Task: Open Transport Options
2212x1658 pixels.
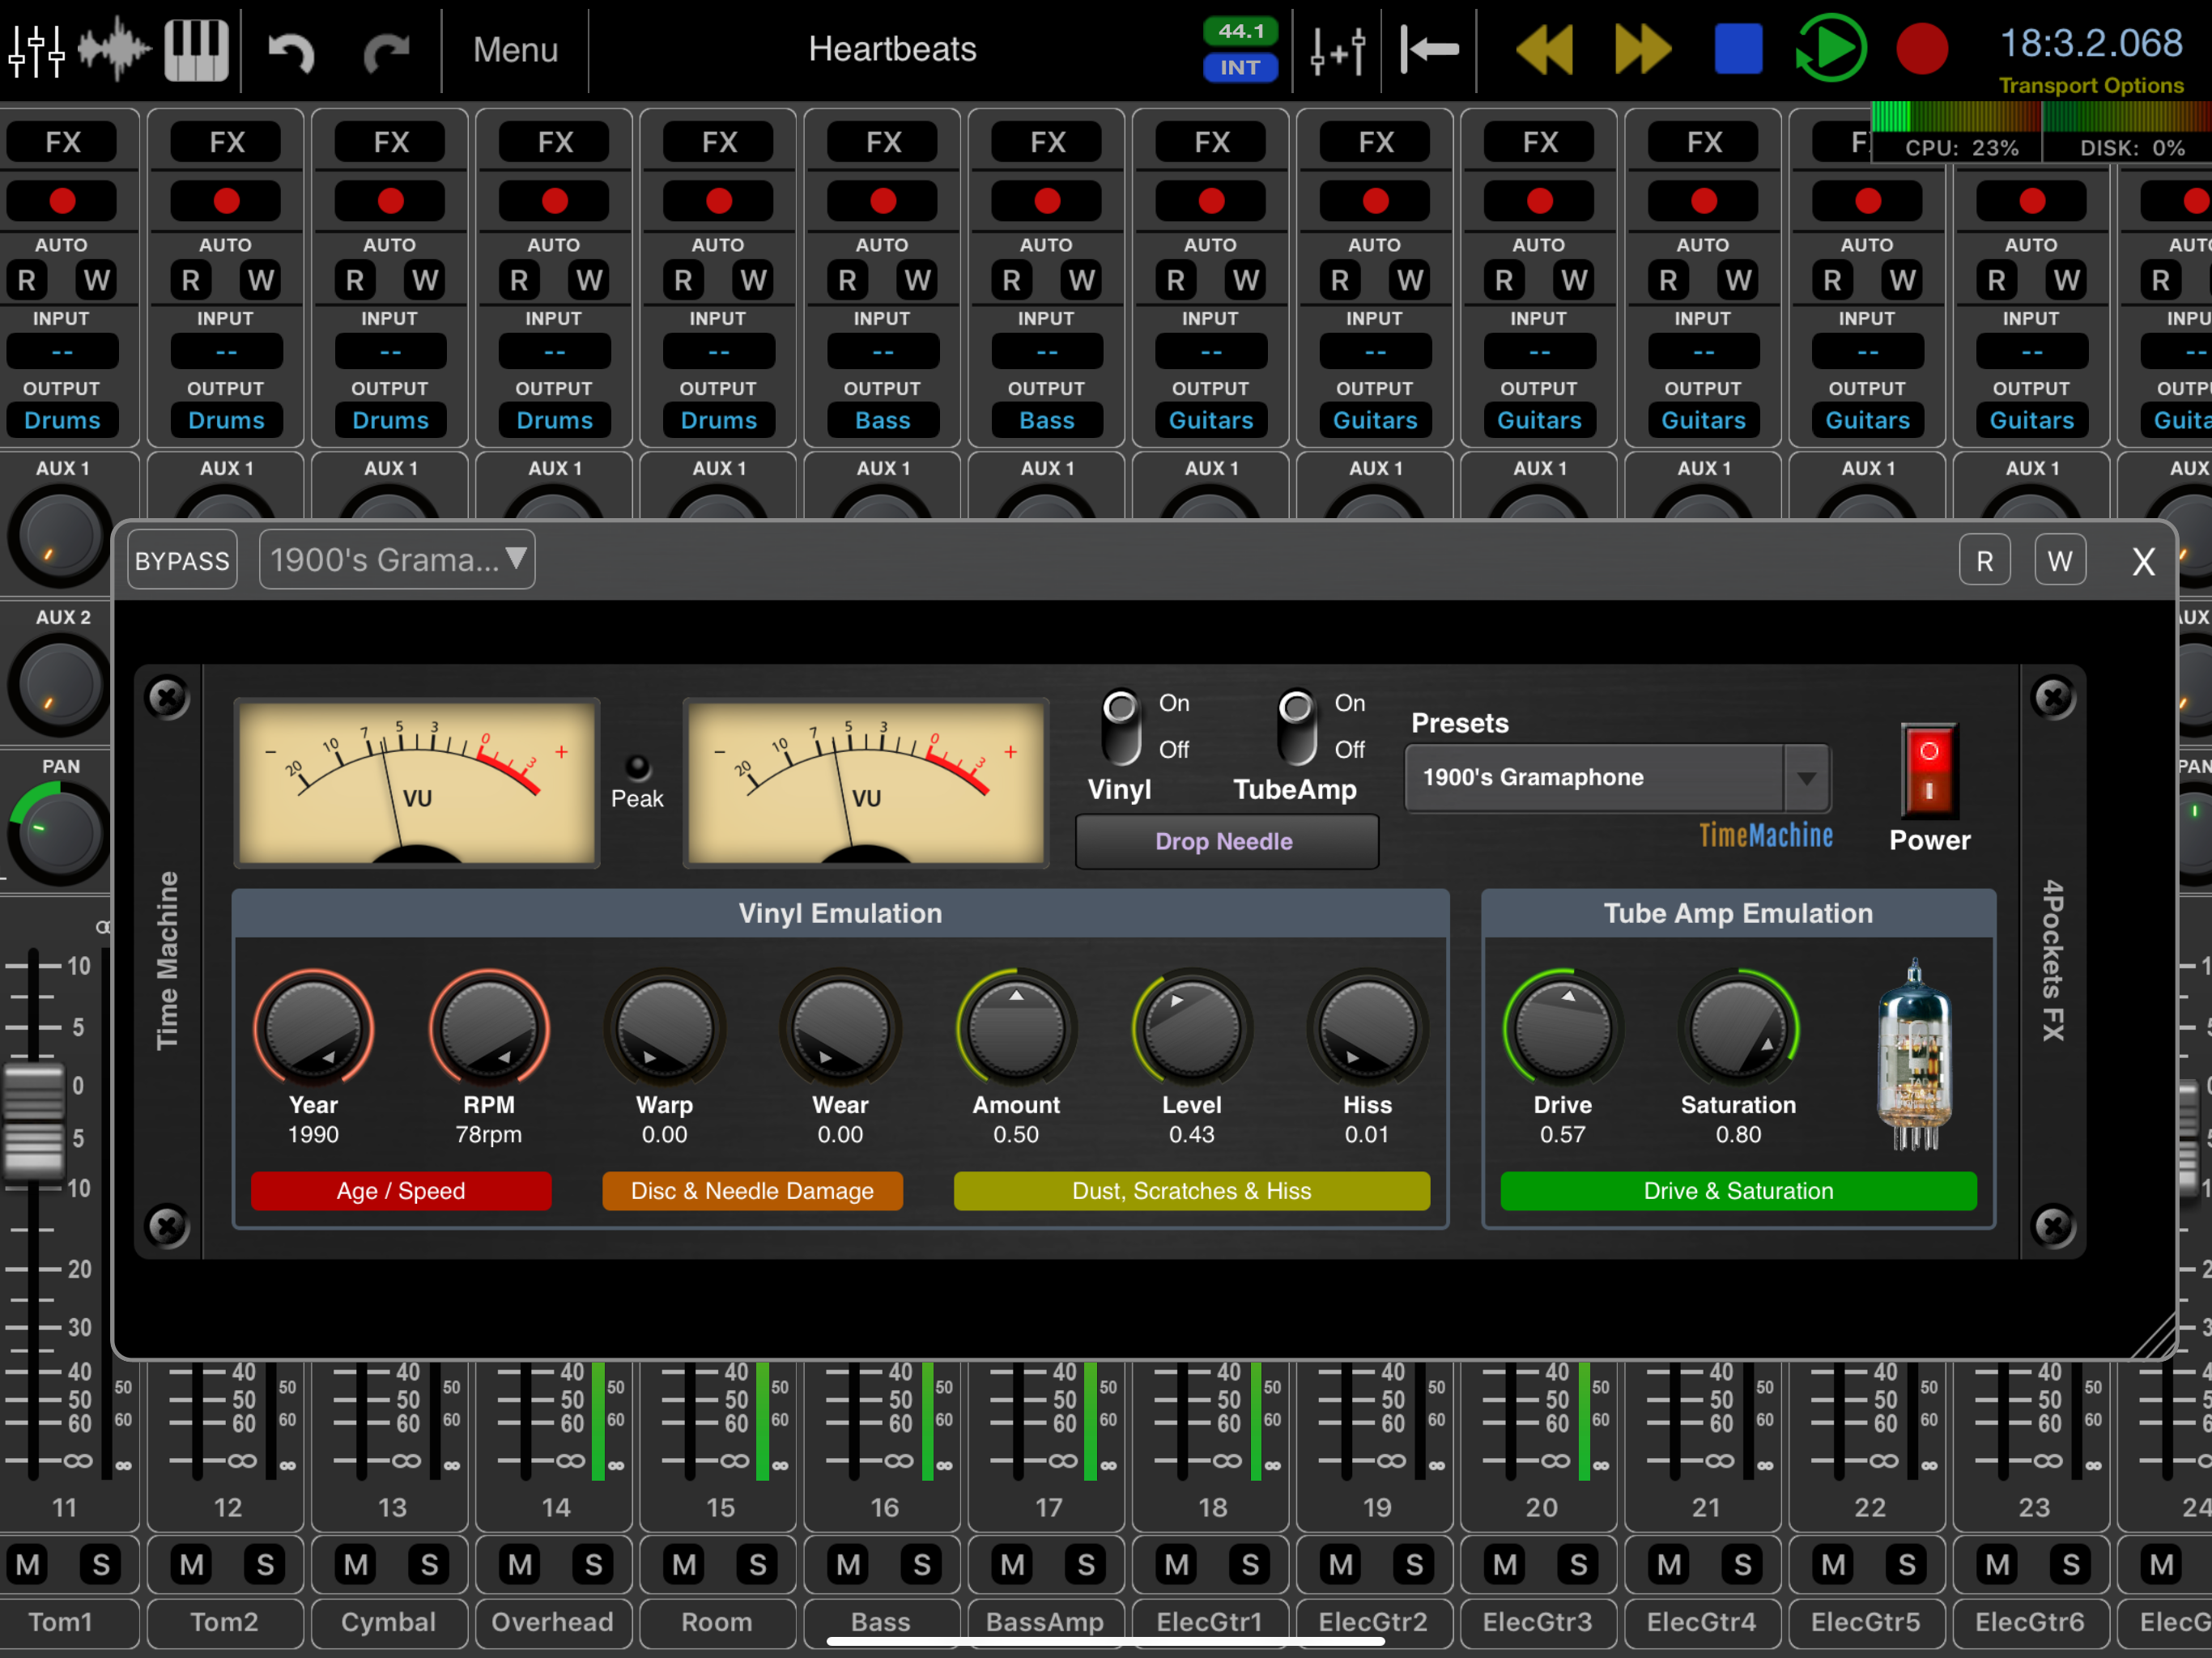Action: [2090, 86]
